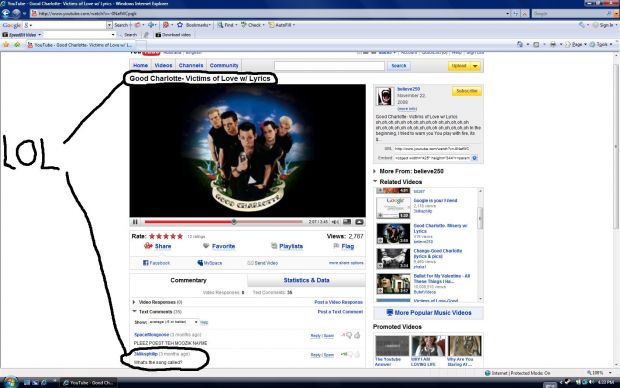
Task: Collapse the Related Videos section
Action: [x=375, y=182]
